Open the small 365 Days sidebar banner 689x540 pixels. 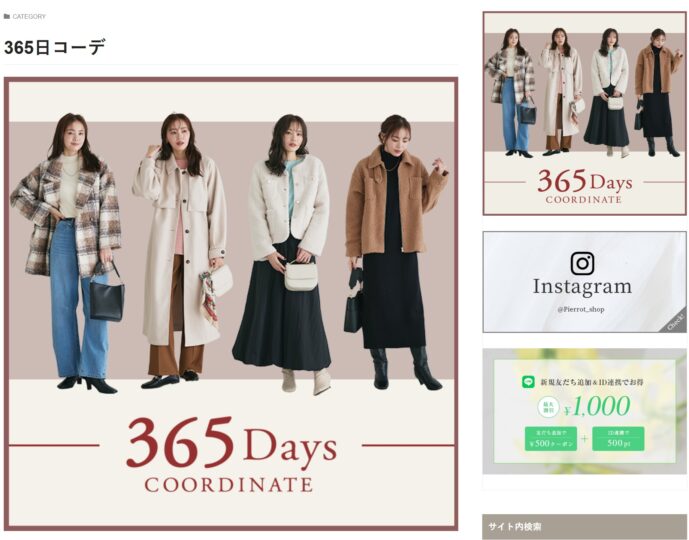584,113
